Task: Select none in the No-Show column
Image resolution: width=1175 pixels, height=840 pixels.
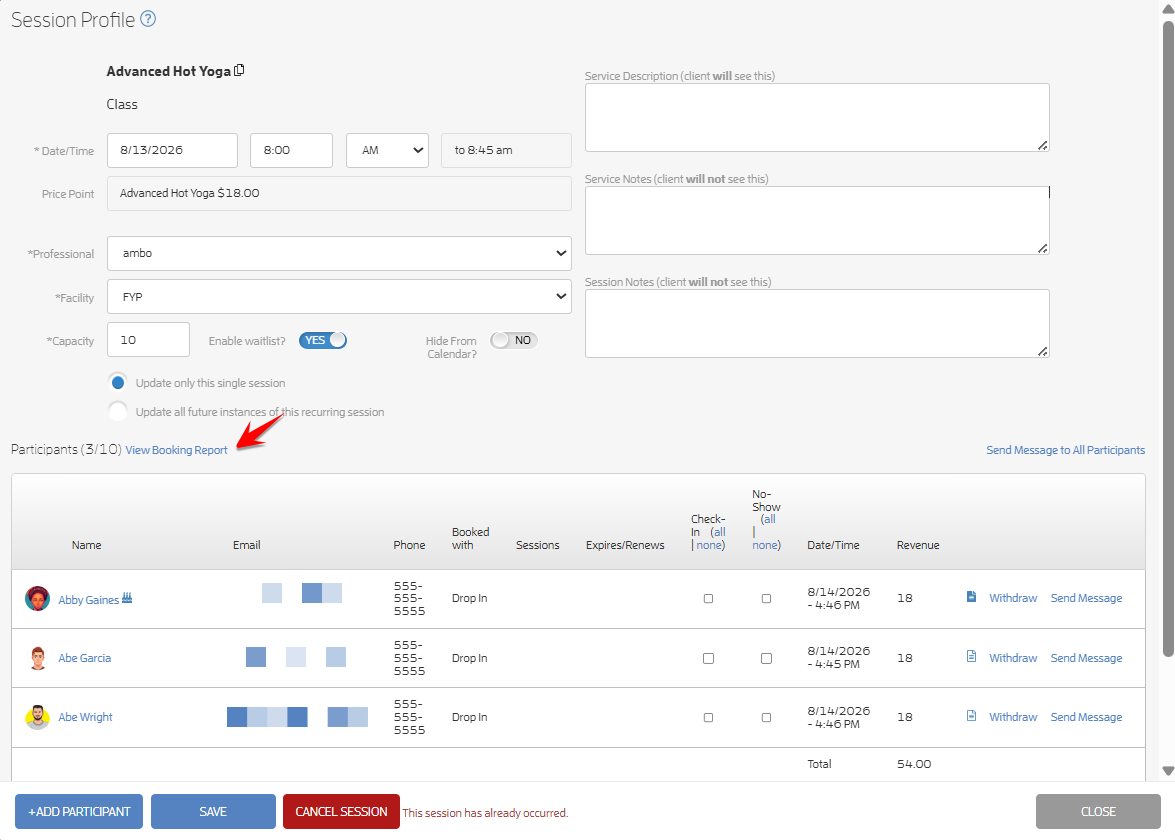Action: point(764,545)
